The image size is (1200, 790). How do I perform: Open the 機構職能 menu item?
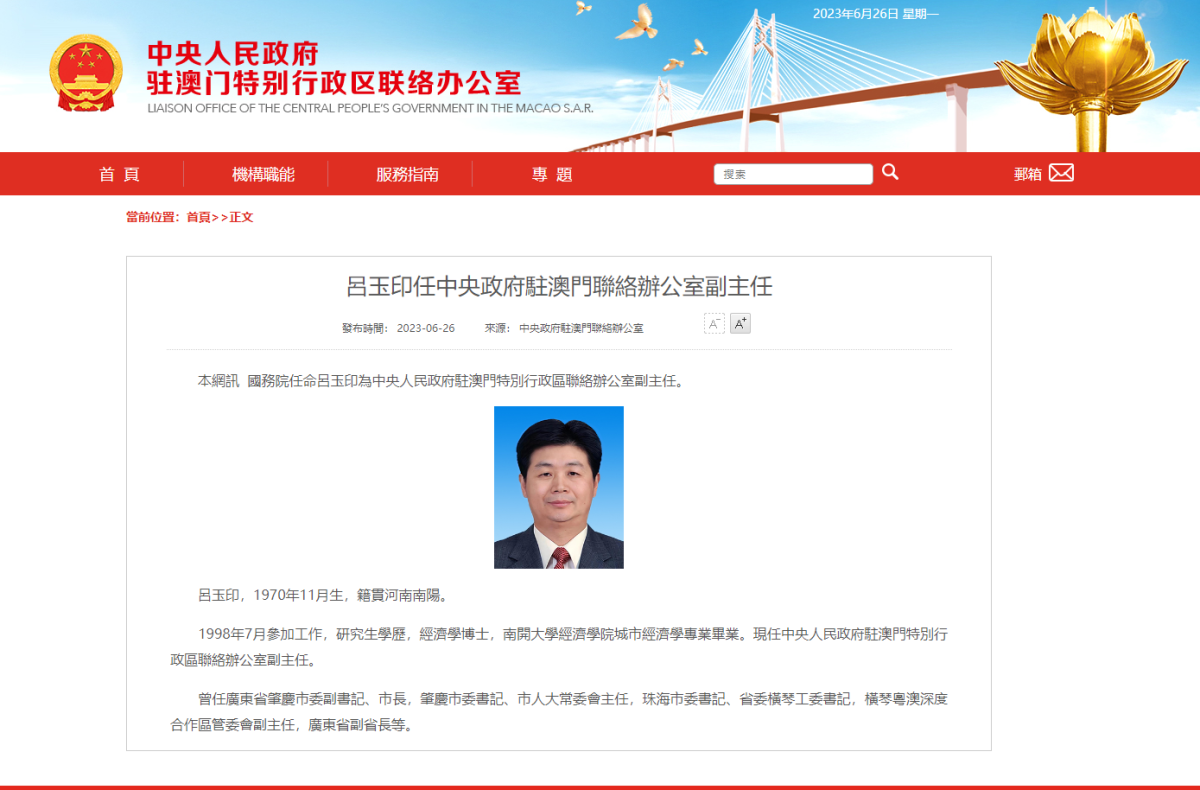point(263,174)
